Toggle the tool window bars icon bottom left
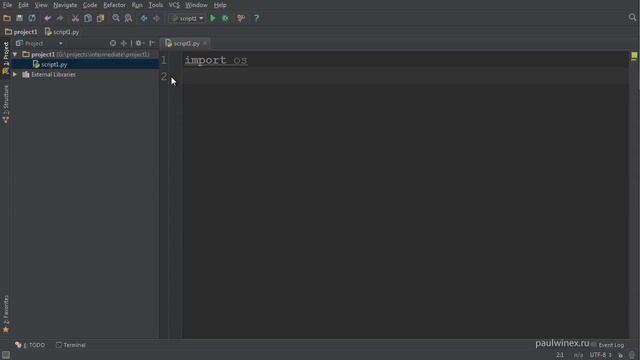640x360 pixels. (x=6, y=355)
